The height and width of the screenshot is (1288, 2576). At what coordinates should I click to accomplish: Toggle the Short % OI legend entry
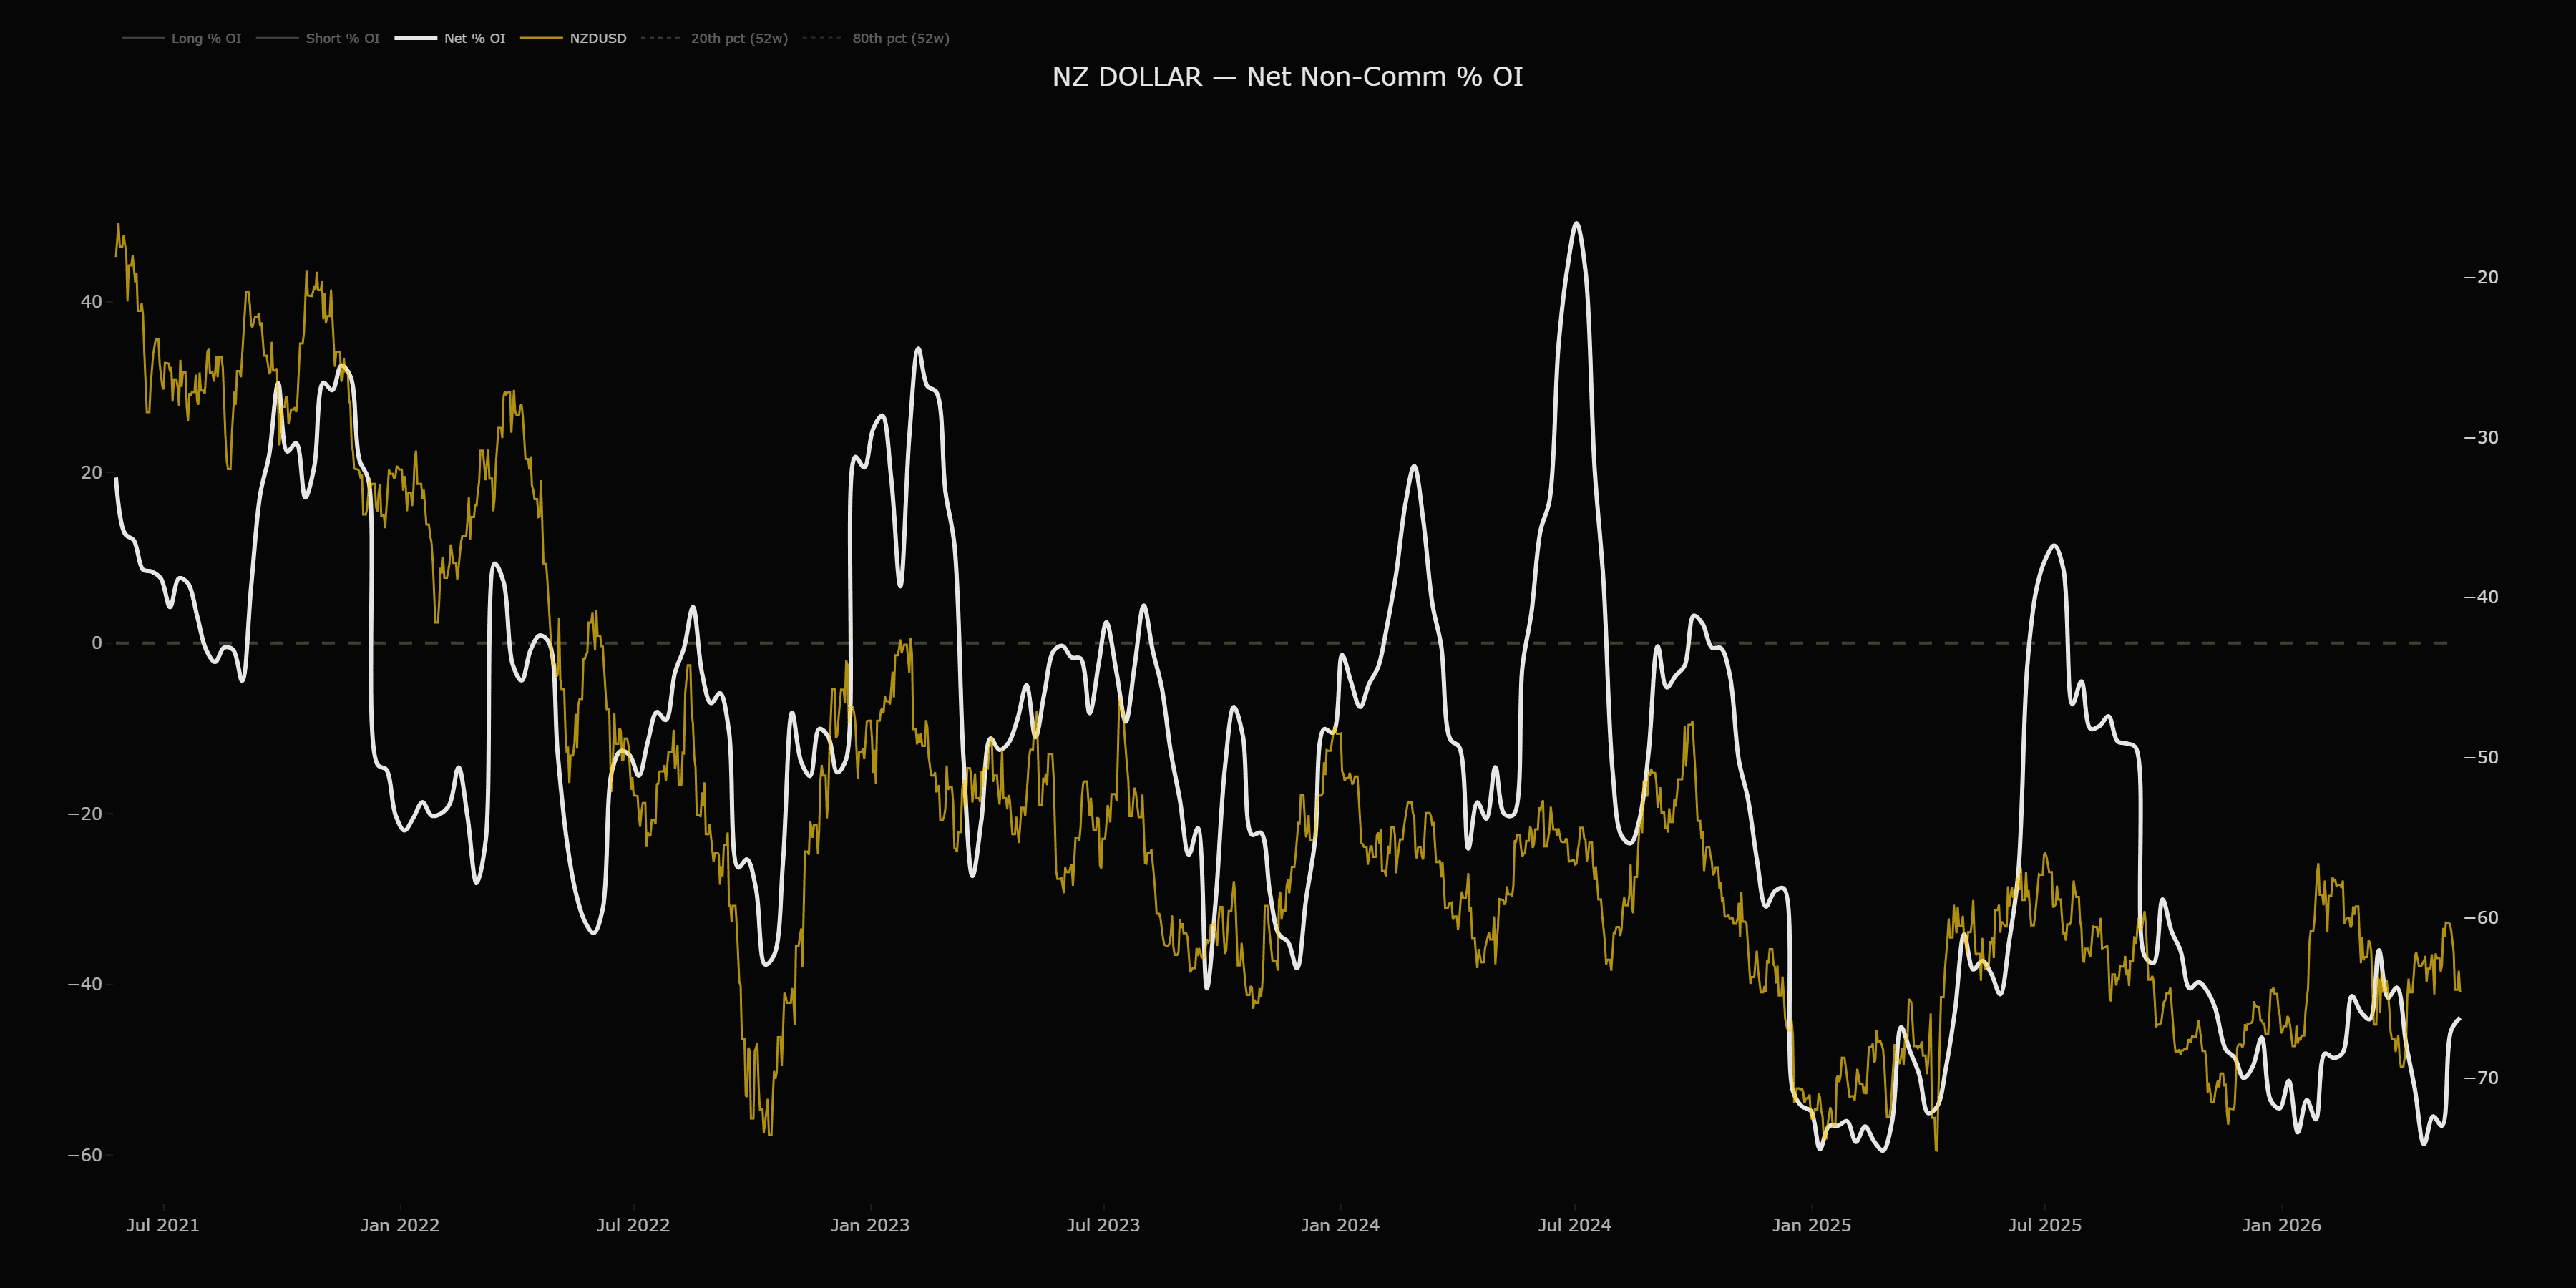point(318,38)
